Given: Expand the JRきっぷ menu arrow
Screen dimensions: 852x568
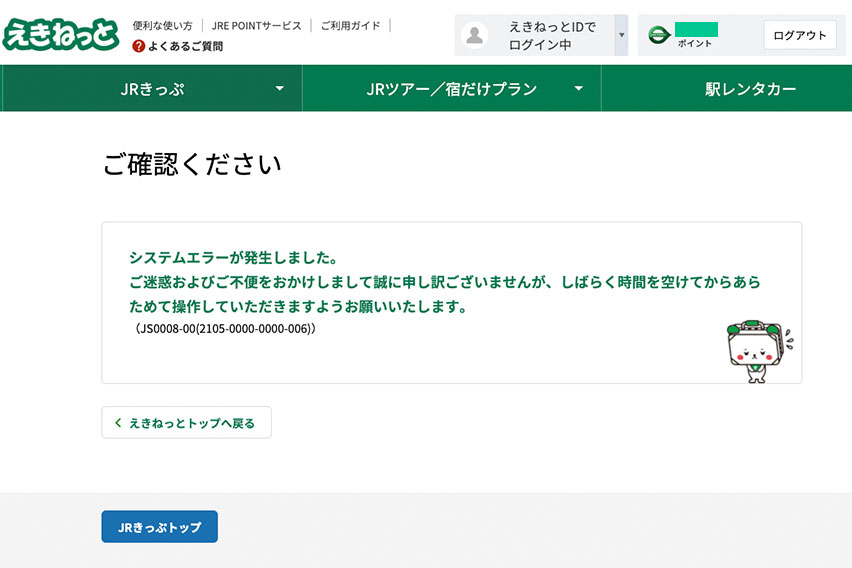Looking at the screenshot, I should coord(280,89).
